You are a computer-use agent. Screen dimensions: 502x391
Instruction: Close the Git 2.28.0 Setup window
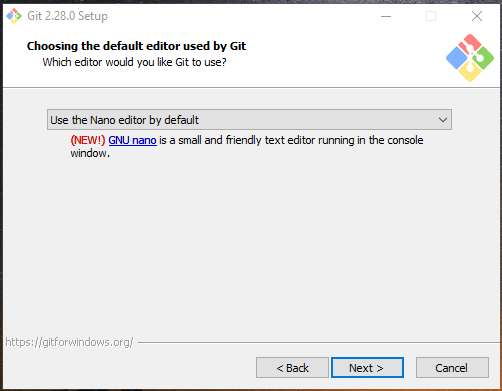click(x=477, y=16)
